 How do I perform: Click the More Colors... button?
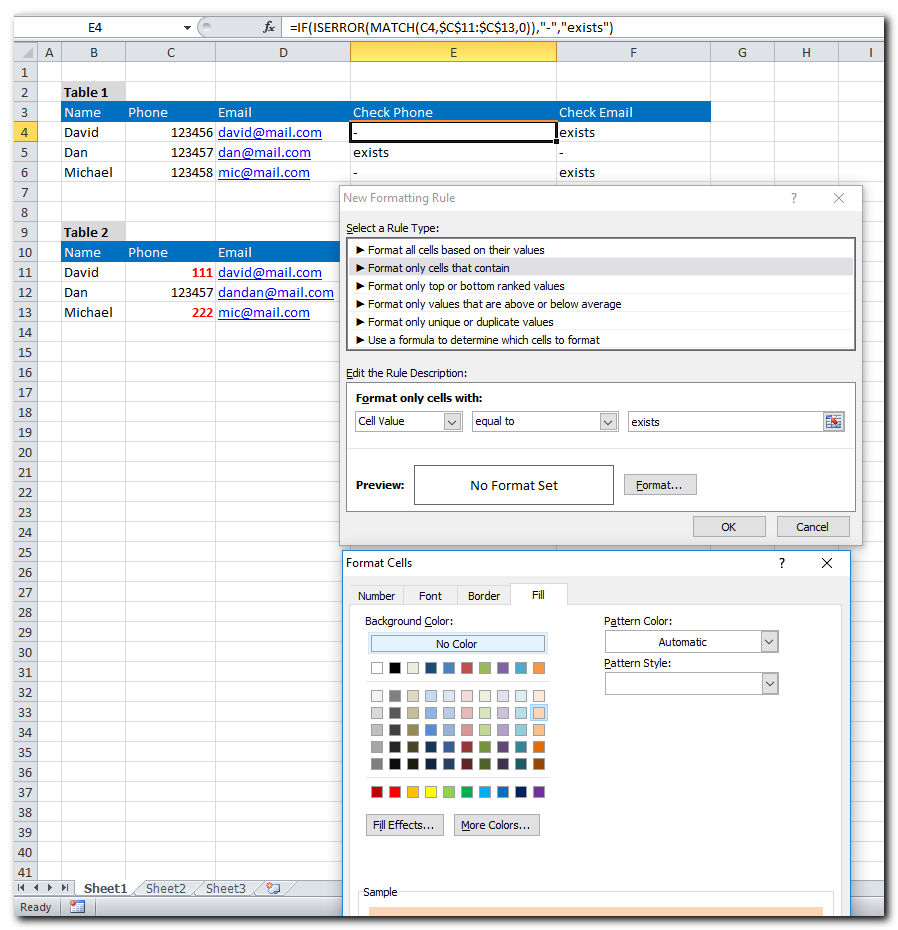[x=497, y=825]
